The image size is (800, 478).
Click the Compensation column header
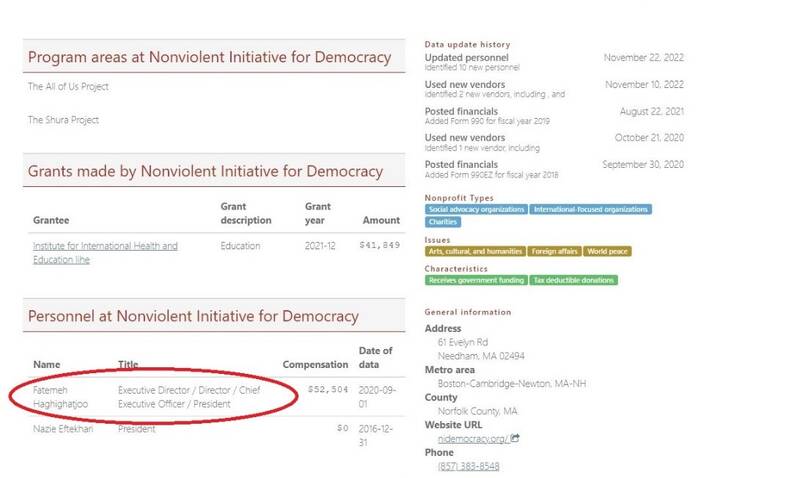pos(315,364)
